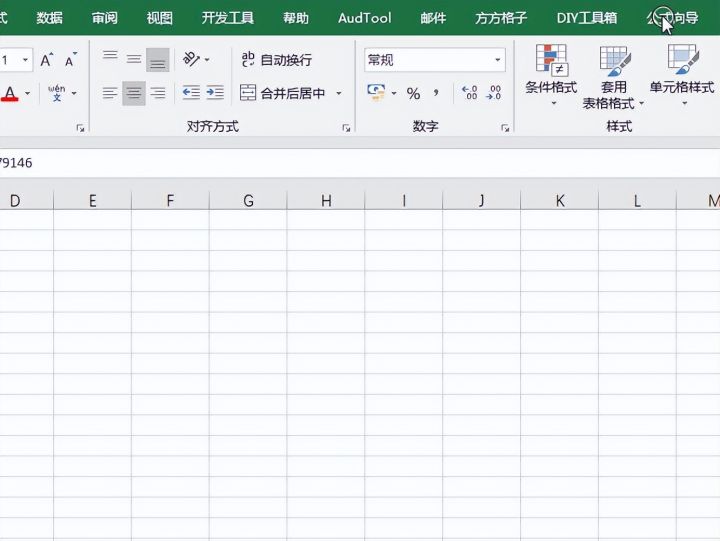Select column E header

[x=92, y=201]
